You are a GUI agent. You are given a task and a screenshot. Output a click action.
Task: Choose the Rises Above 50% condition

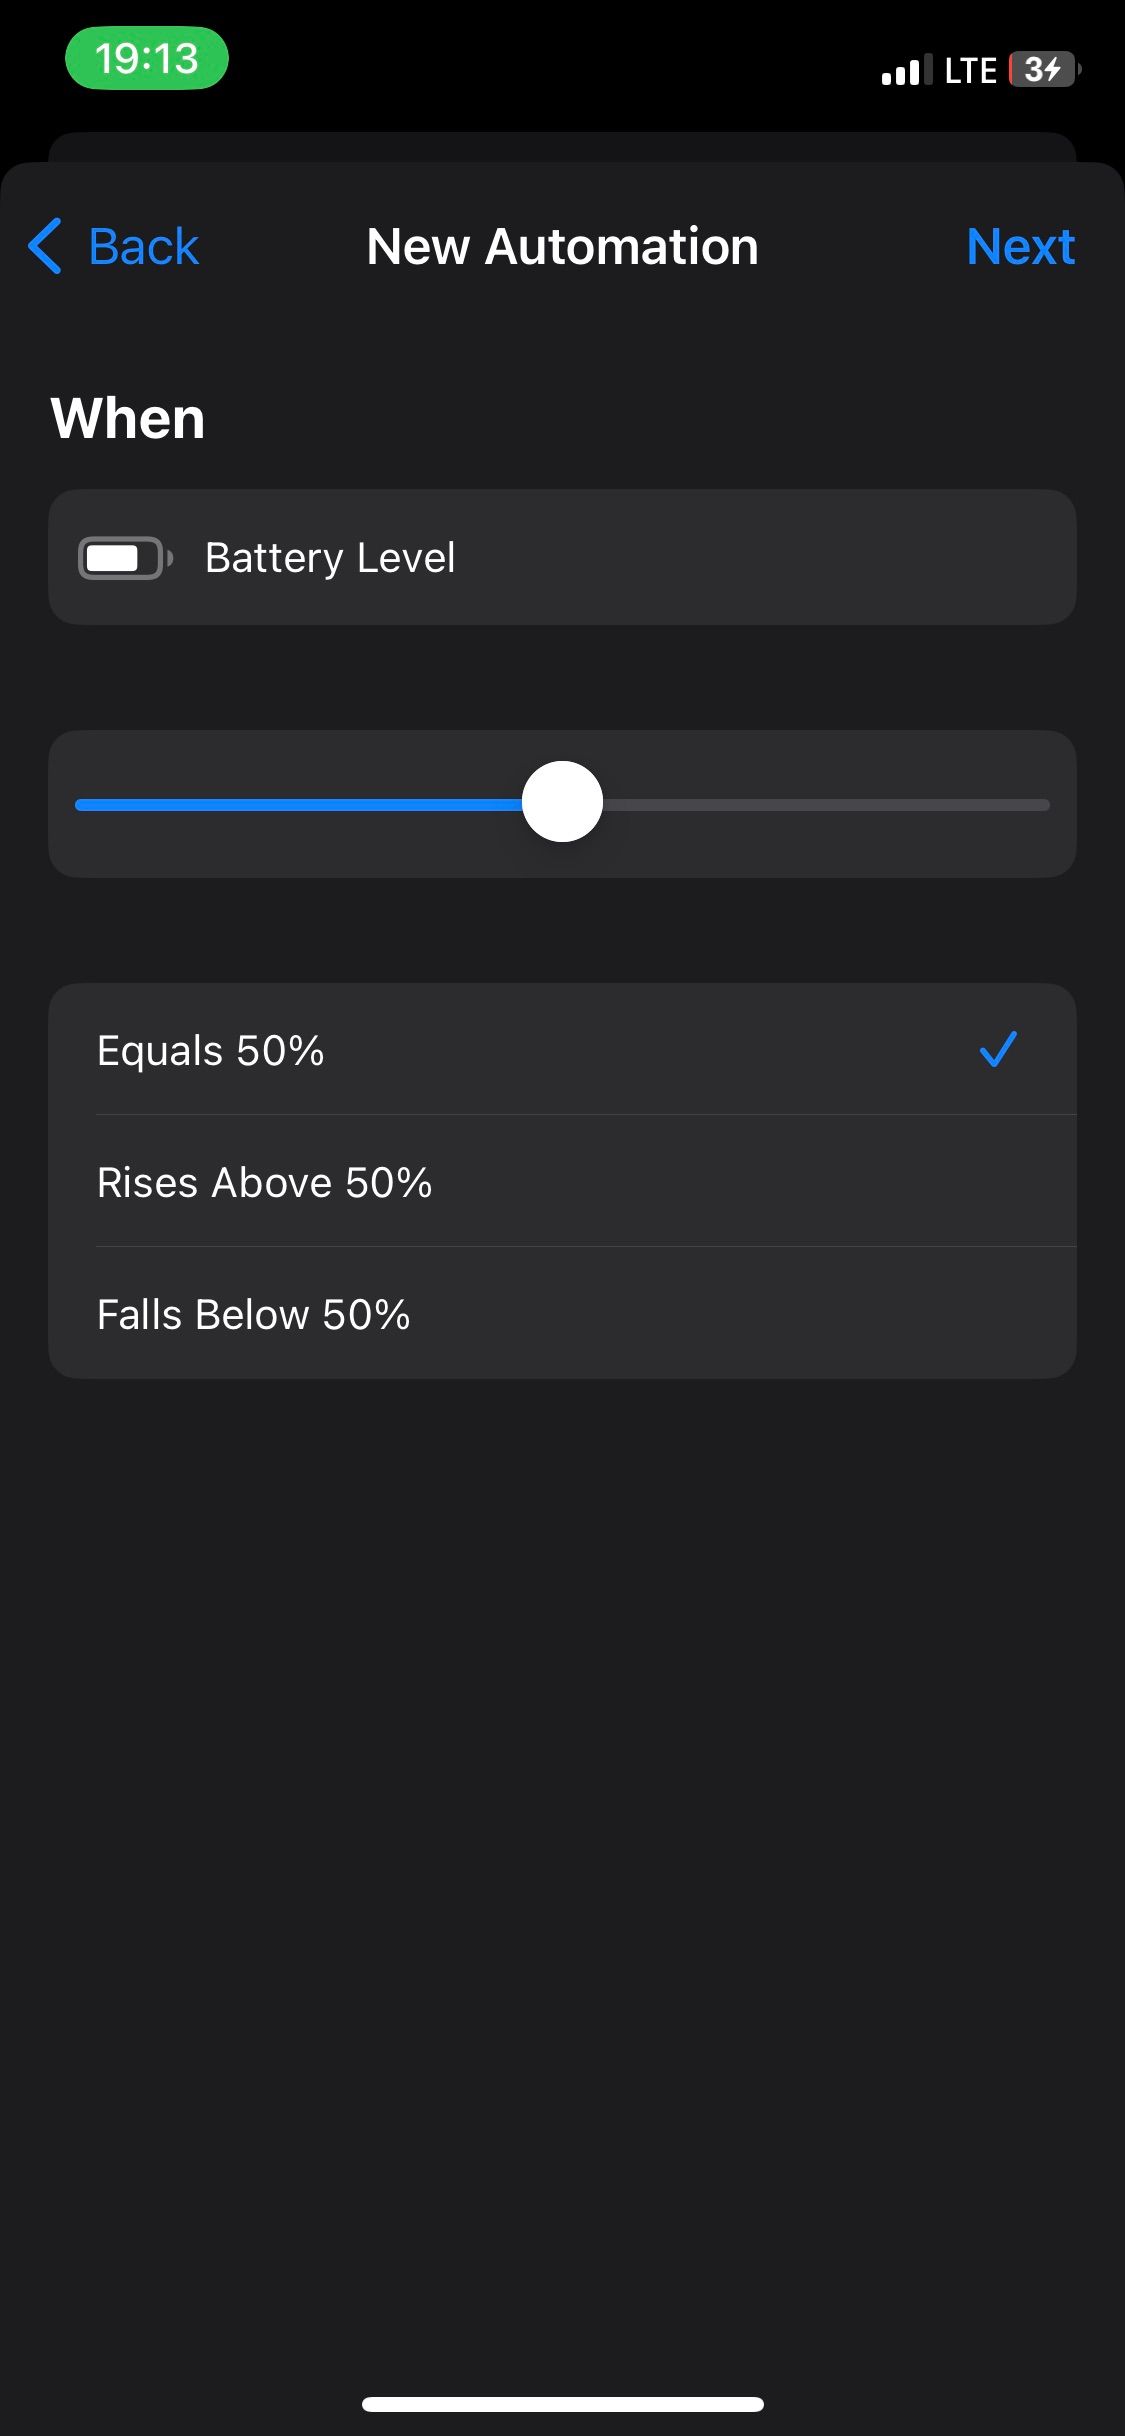pos(265,1182)
